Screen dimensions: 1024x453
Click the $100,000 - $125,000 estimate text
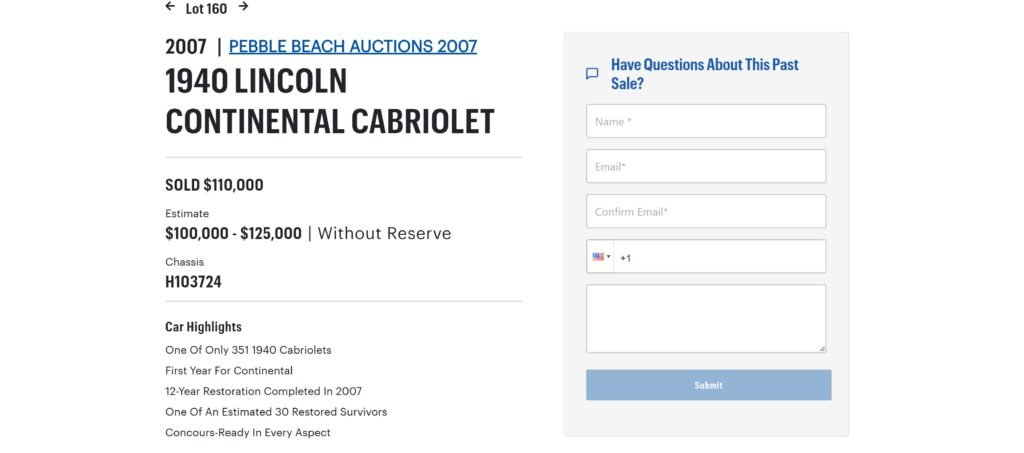(233, 234)
